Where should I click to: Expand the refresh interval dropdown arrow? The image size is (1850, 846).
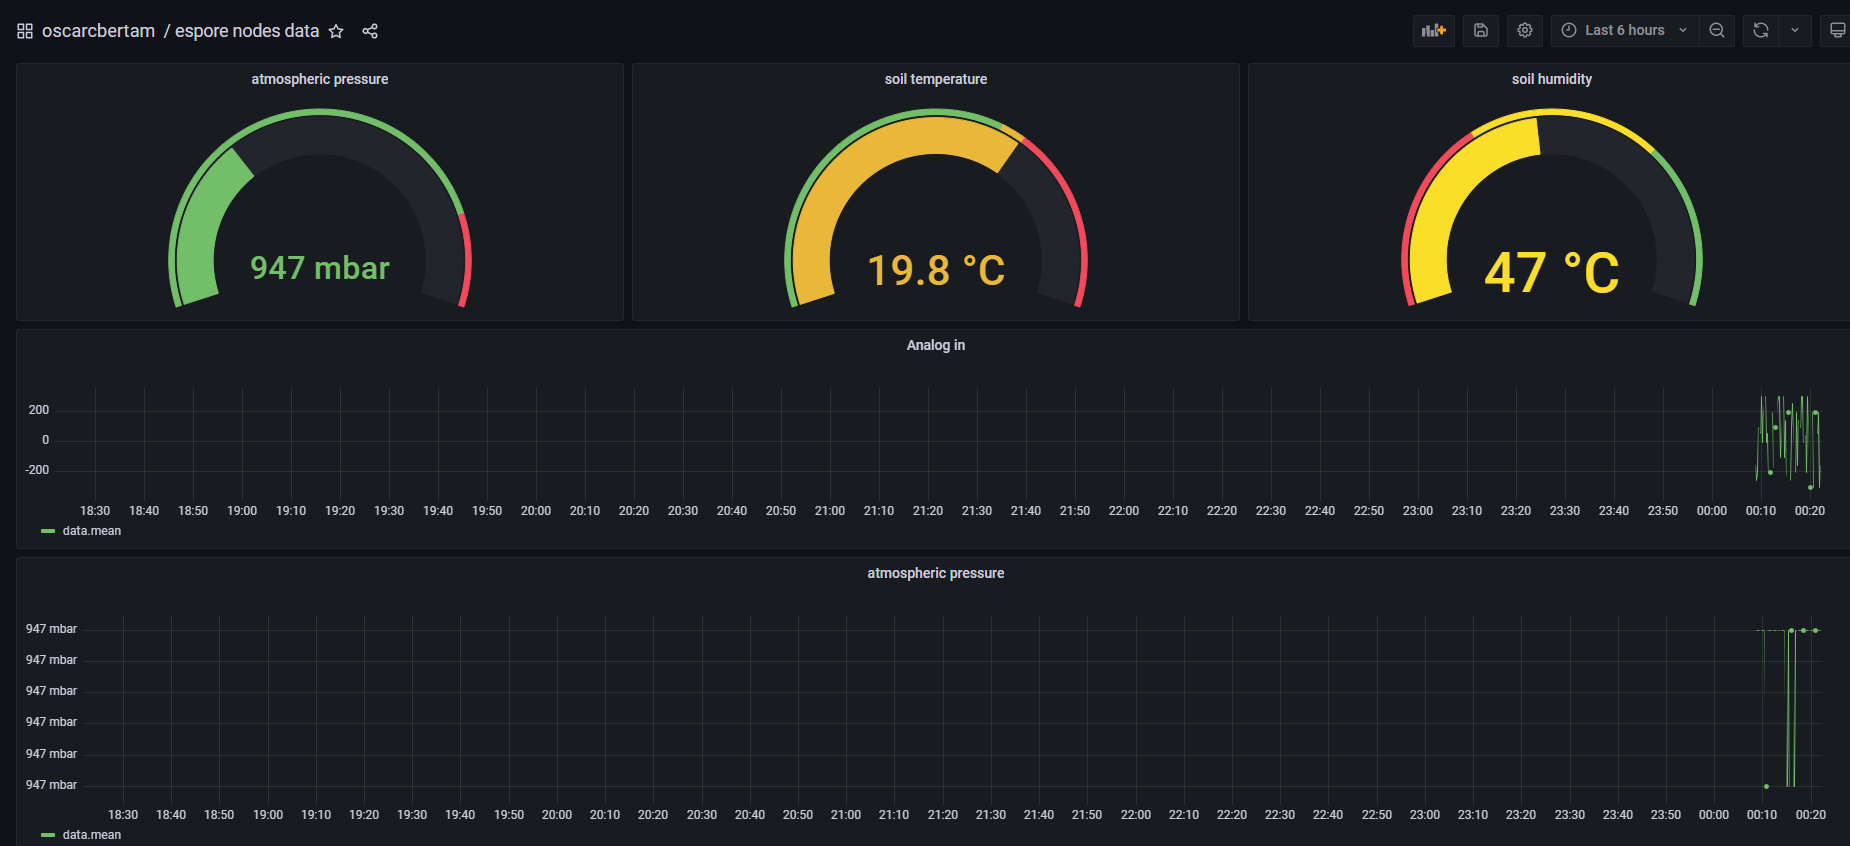pos(1795,30)
